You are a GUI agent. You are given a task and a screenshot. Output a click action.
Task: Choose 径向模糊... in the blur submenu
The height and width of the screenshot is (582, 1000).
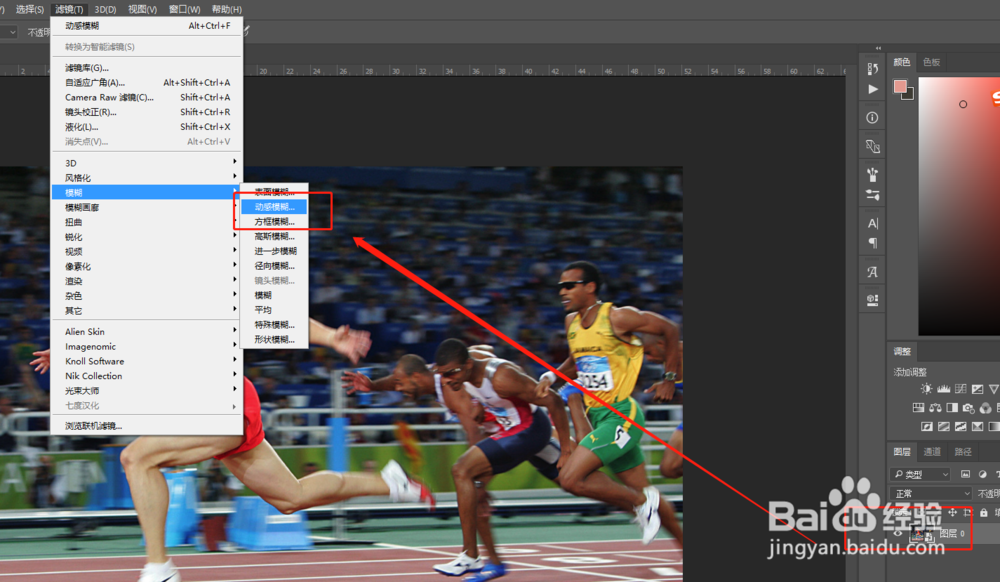click(274, 266)
